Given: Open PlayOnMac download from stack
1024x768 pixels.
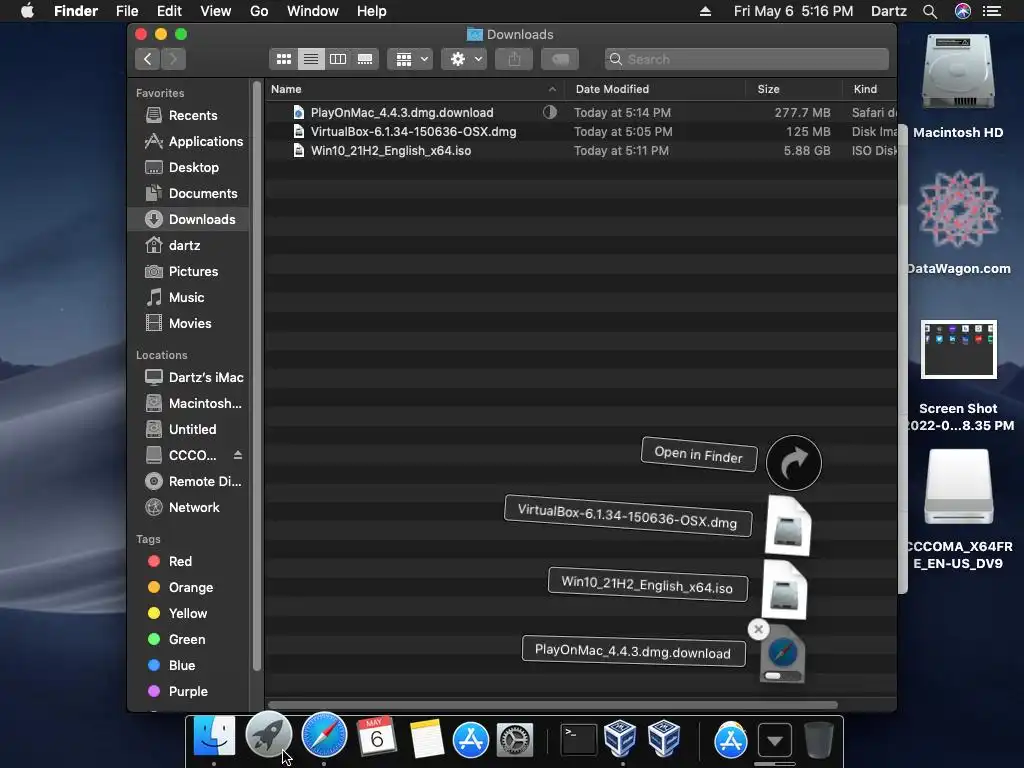Looking at the screenshot, I should point(782,655).
